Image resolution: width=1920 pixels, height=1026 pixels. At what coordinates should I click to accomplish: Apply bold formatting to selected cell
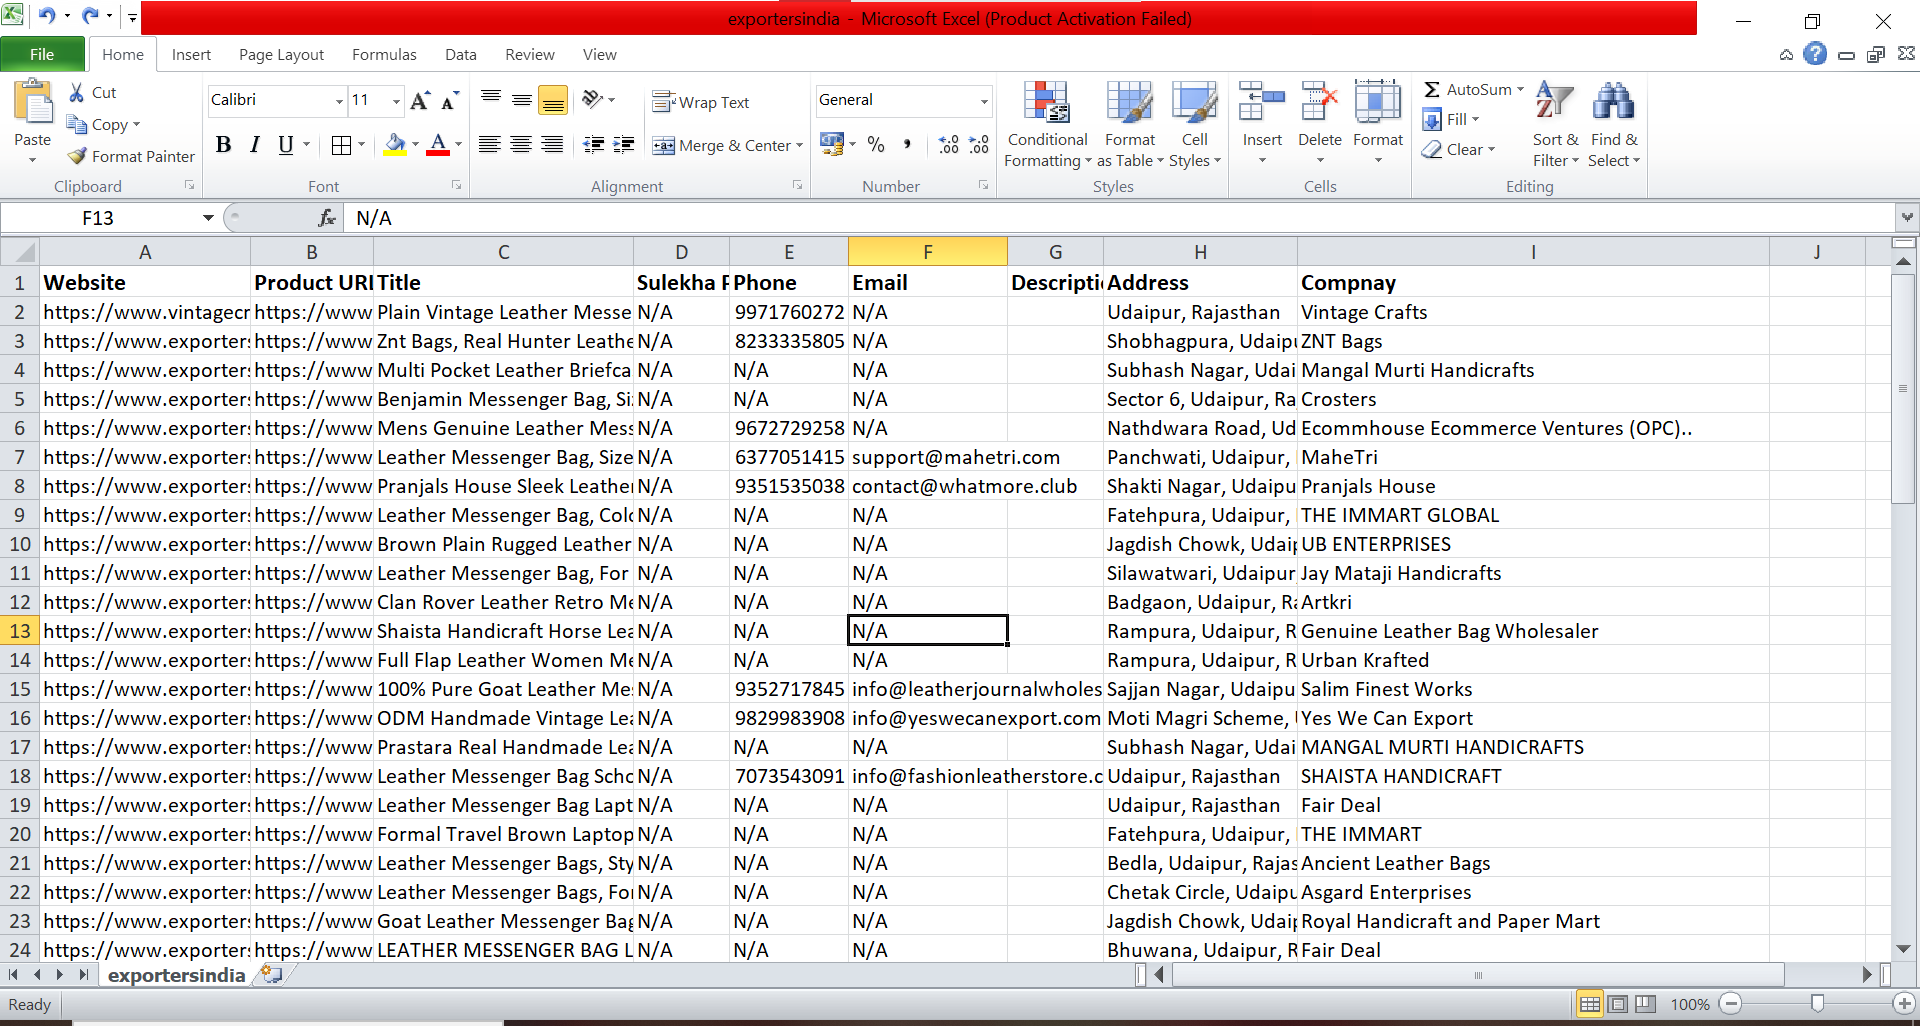tap(223, 144)
